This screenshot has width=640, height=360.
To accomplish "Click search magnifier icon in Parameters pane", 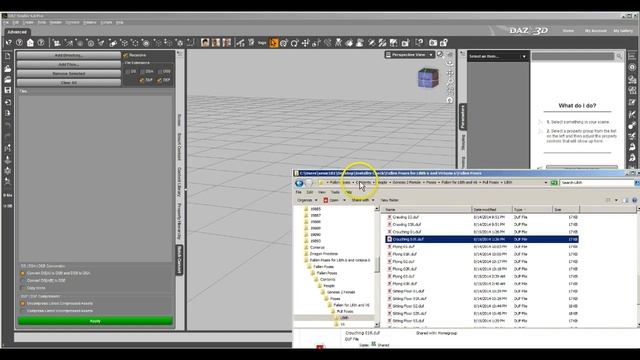I will pos(619,56).
